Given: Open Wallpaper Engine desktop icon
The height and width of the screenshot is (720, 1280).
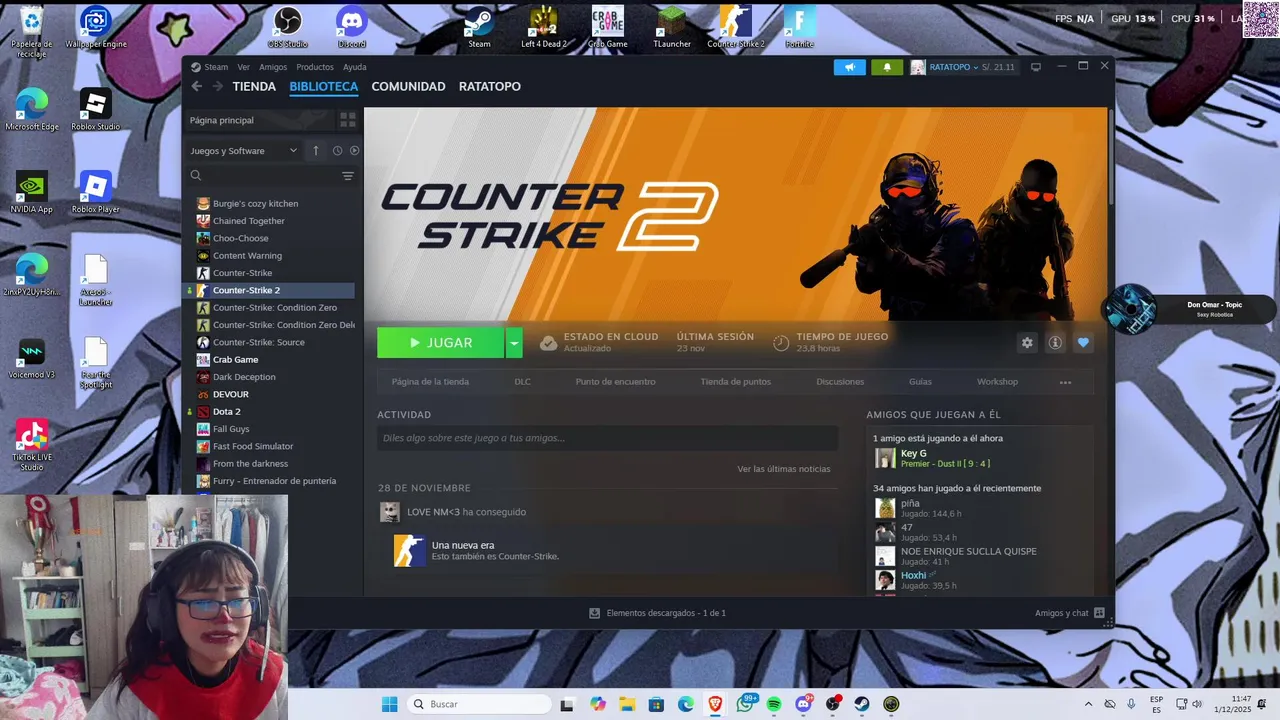Looking at the screenshot, I should pyautogui.click(x=96, y=27).
